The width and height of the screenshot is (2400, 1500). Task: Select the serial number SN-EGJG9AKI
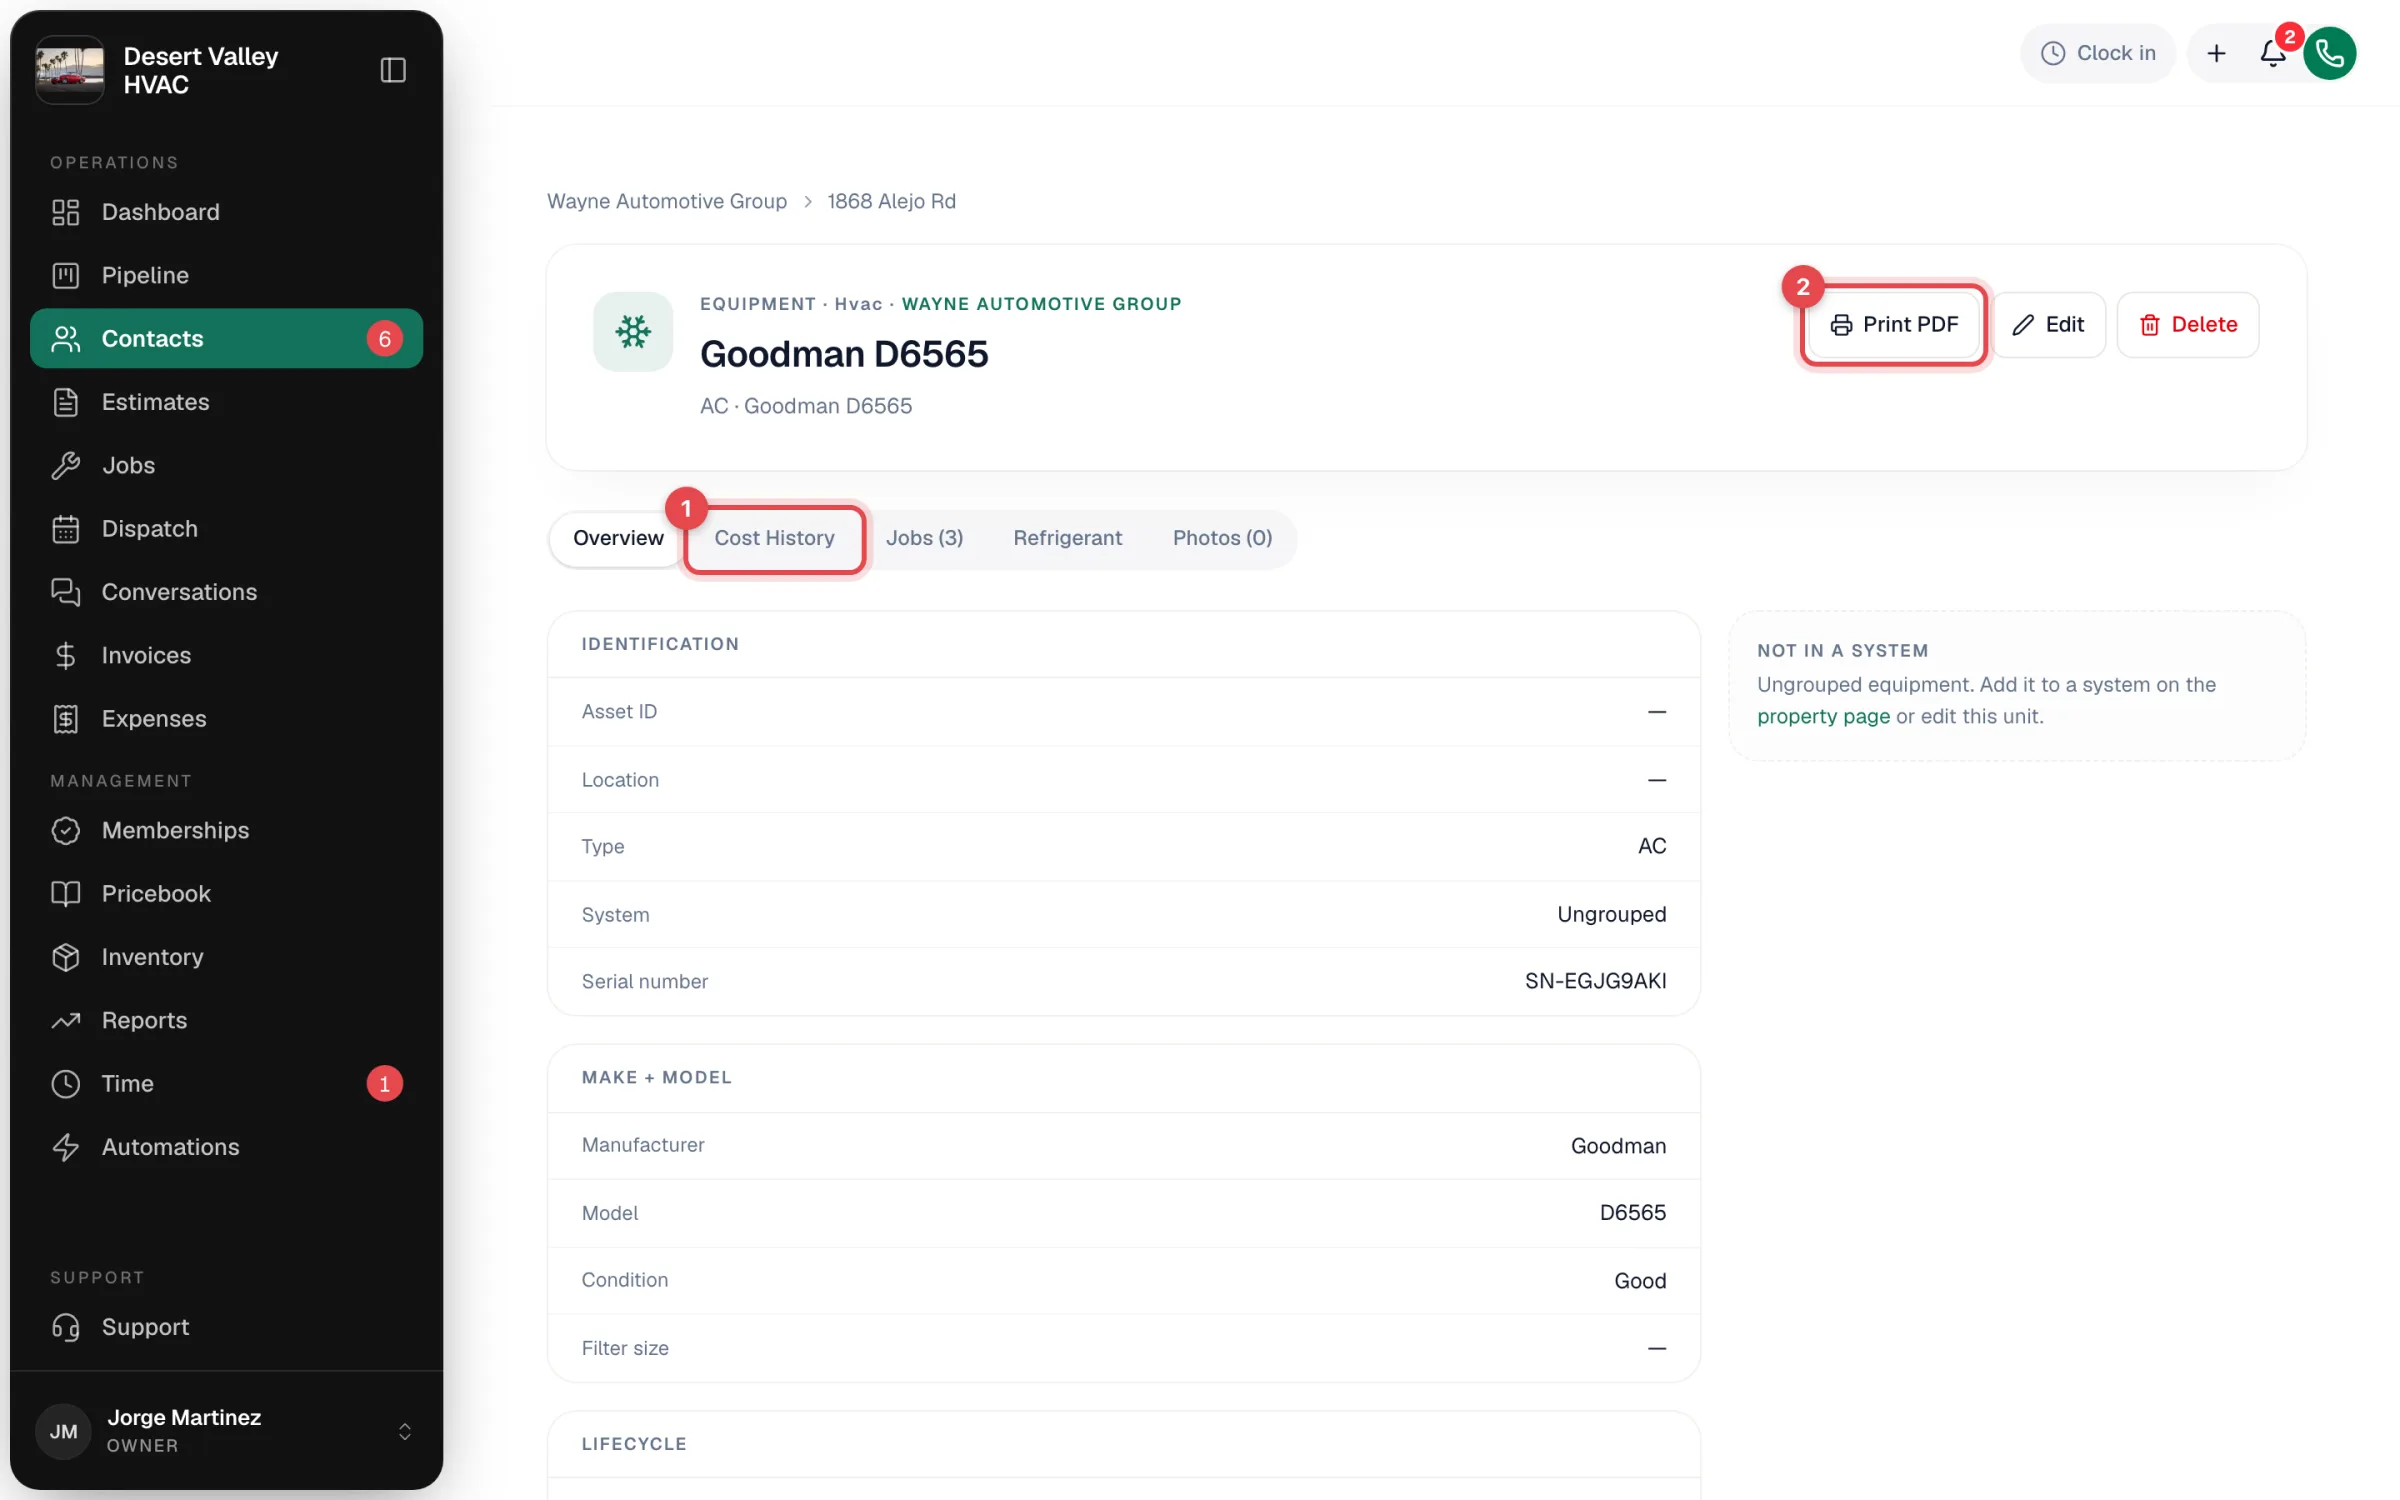1595,982
